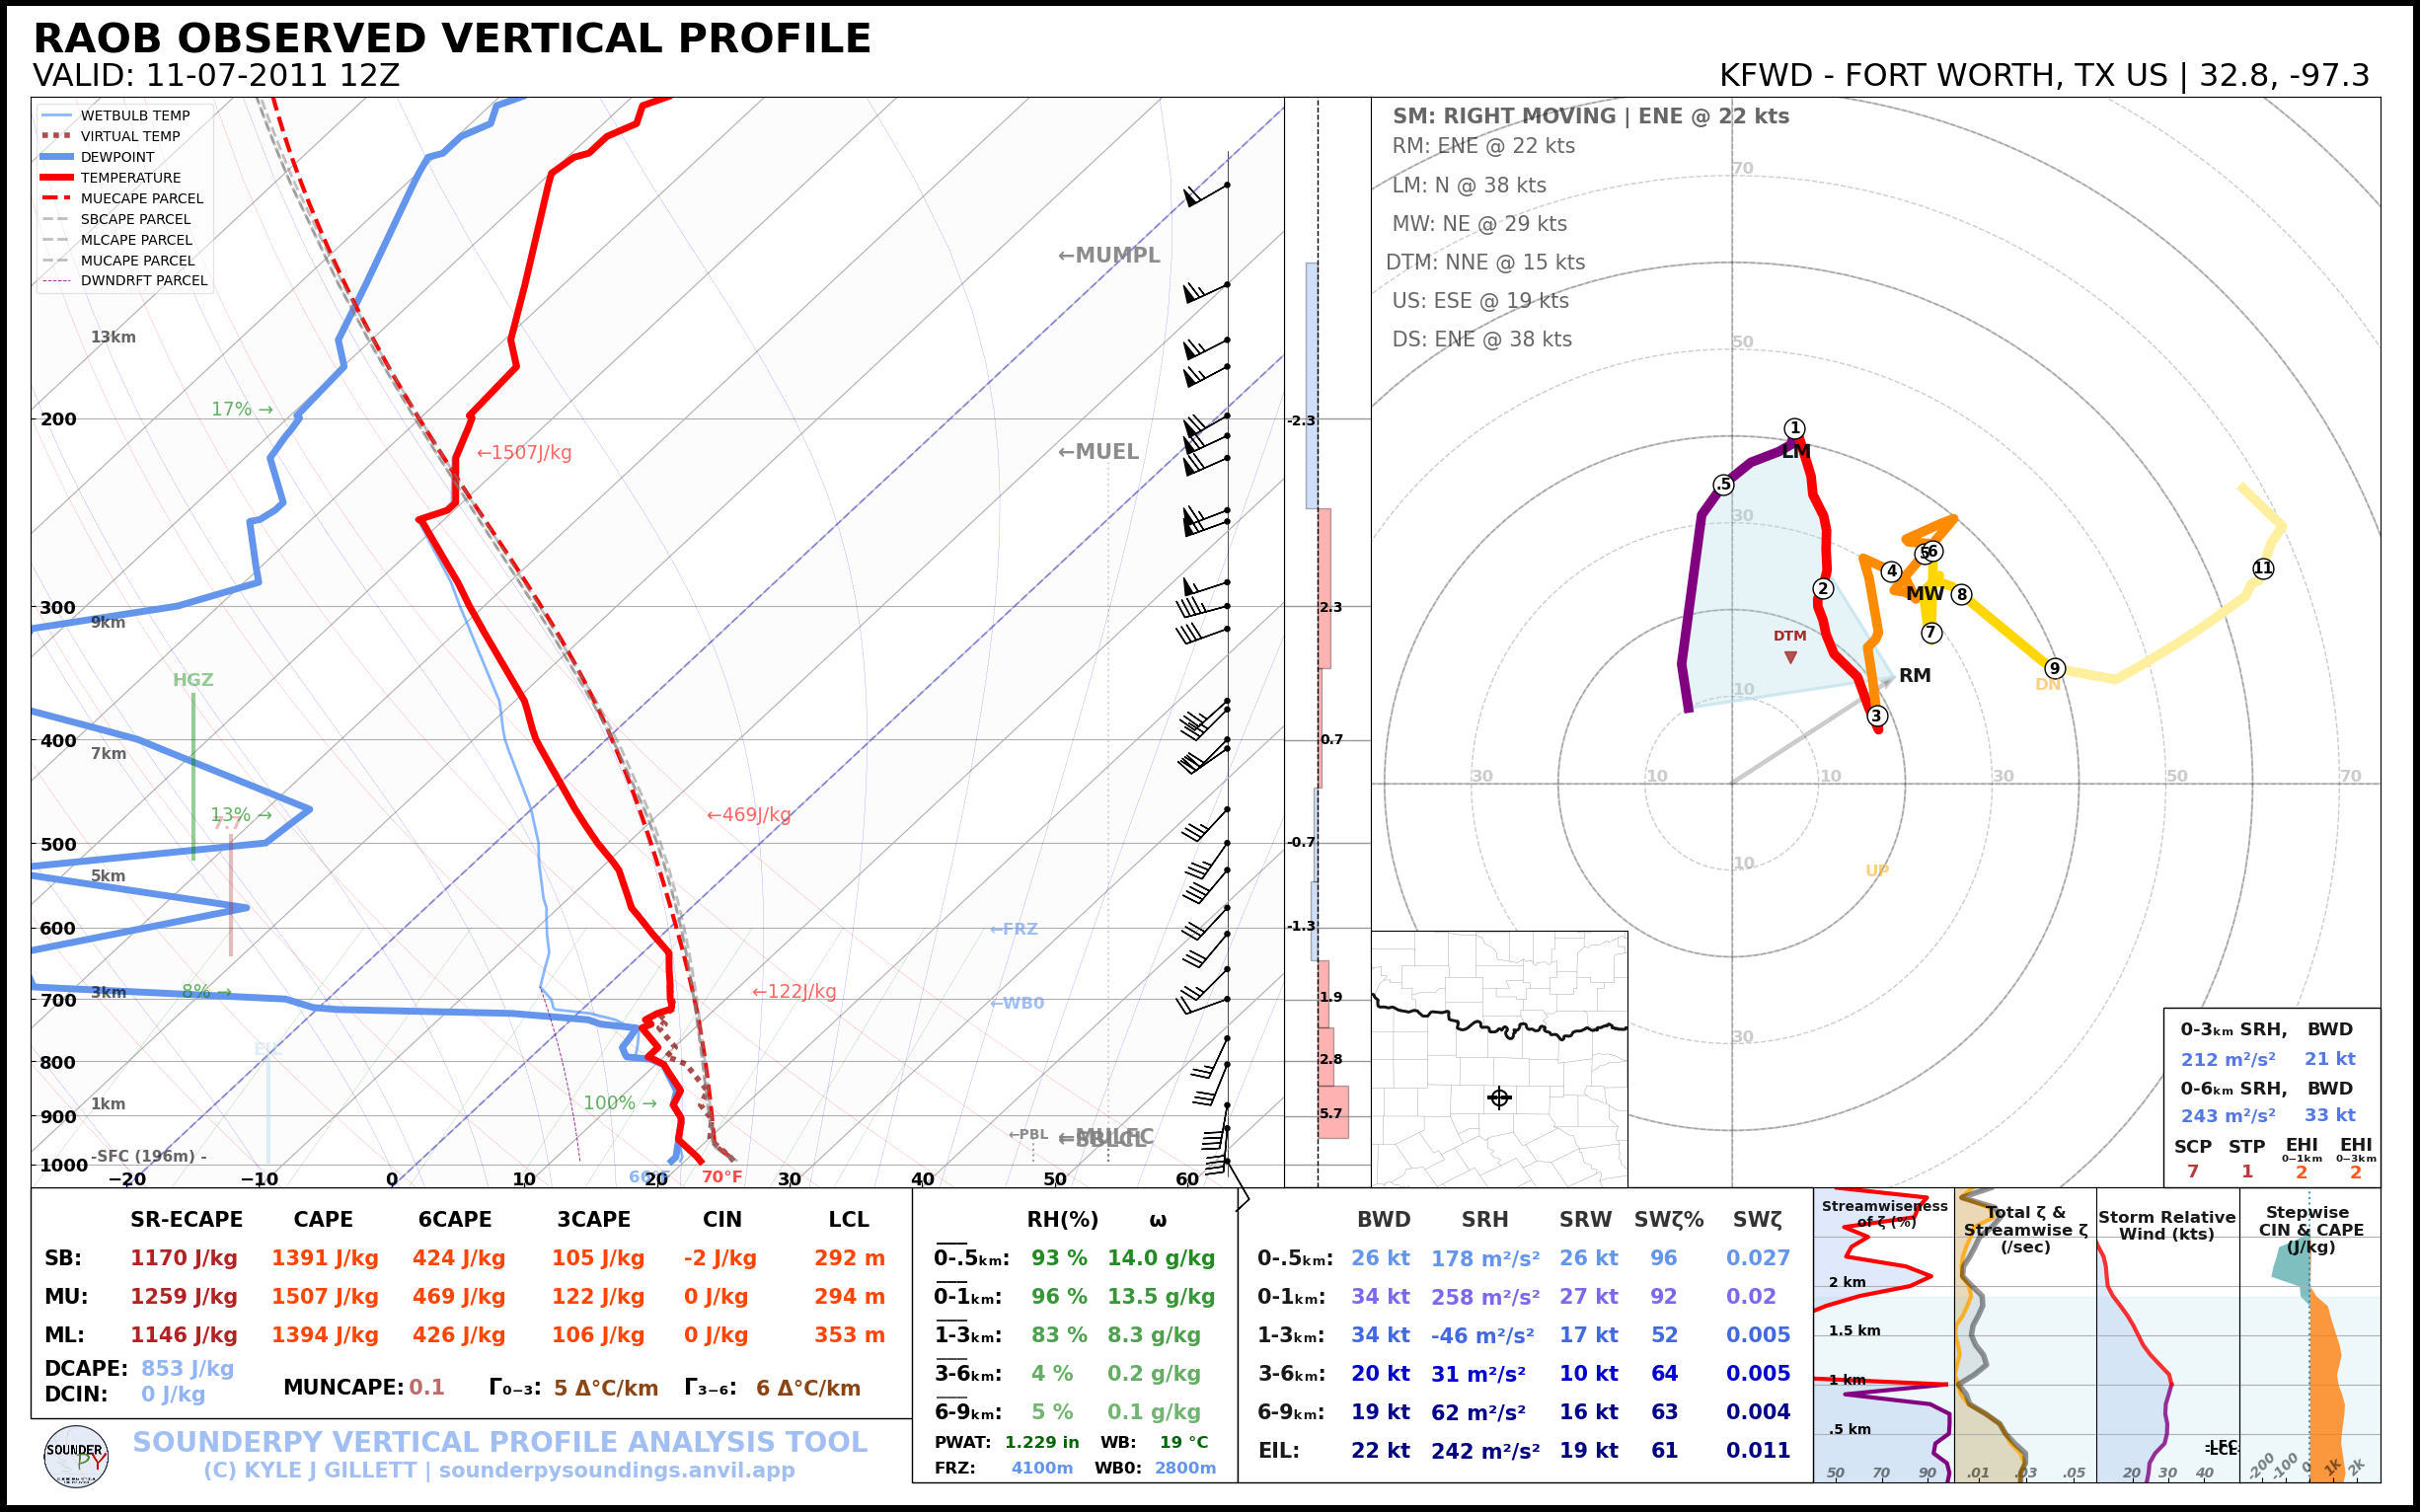This screenshot has height=1512, width=2420.
Task: Click the .5 km marker on hodograph
Action: 1723,485
